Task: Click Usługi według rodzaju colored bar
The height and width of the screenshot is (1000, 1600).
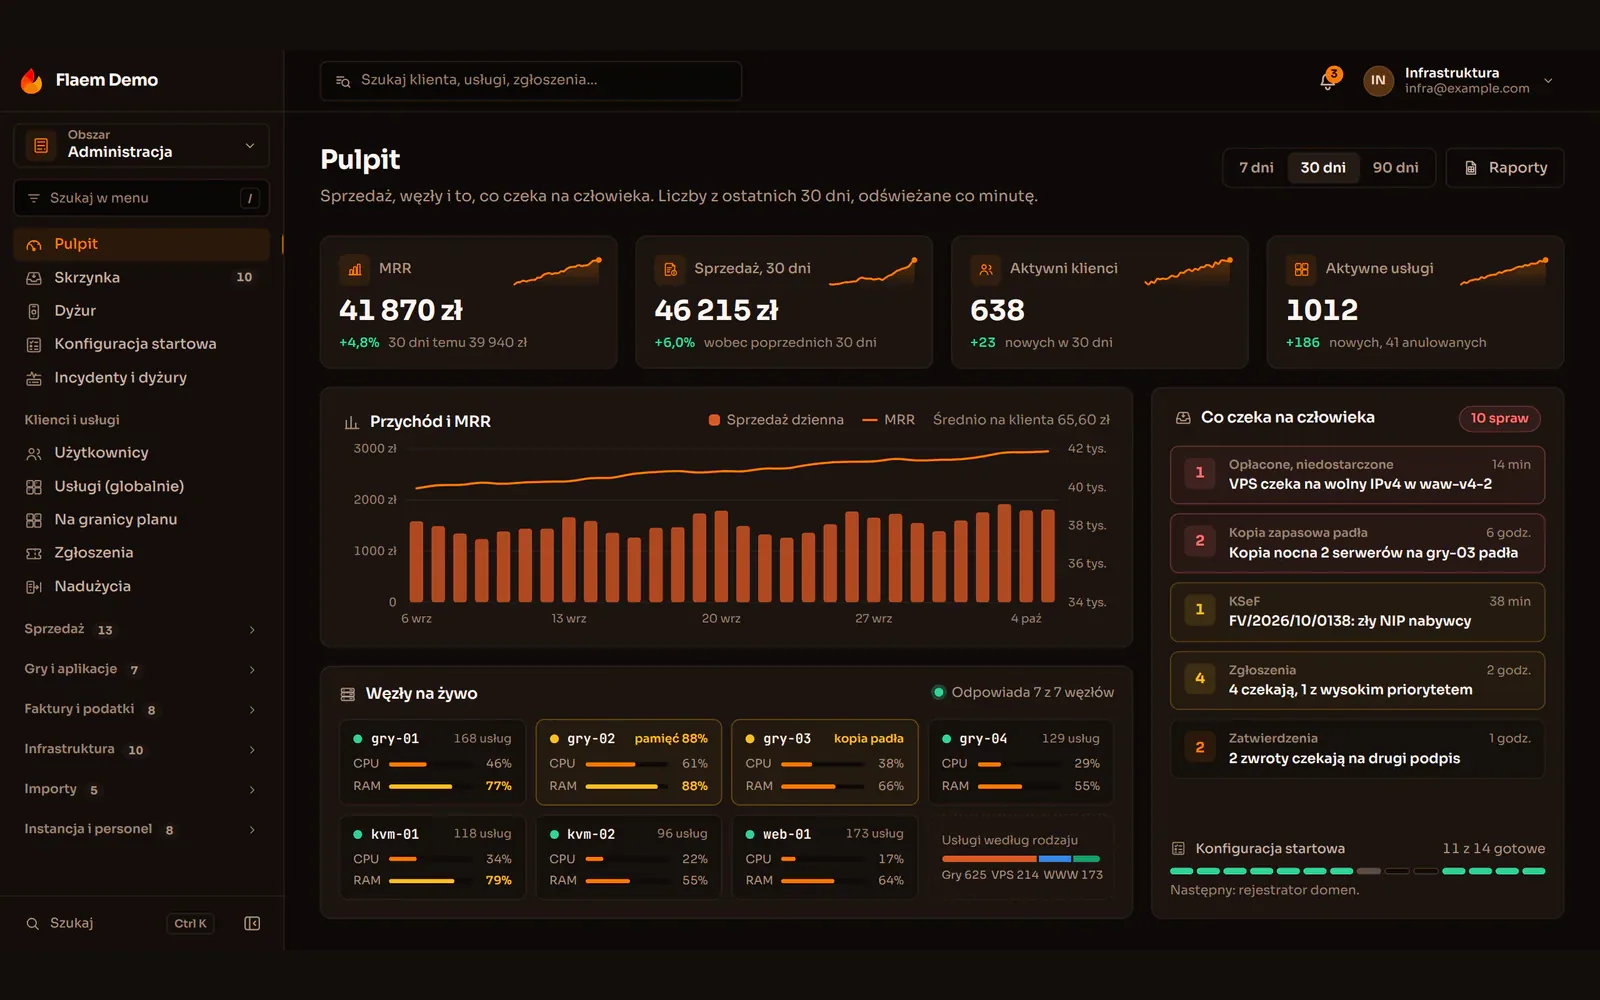Action: click(1021, 859)
